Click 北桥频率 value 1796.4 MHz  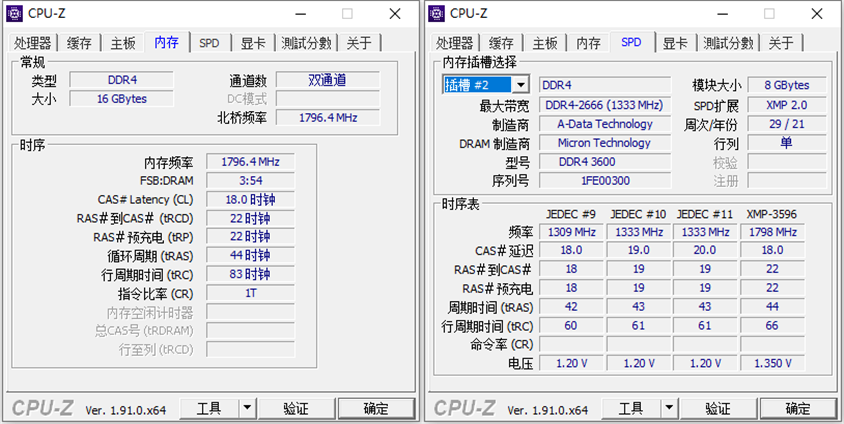(328, 118)
